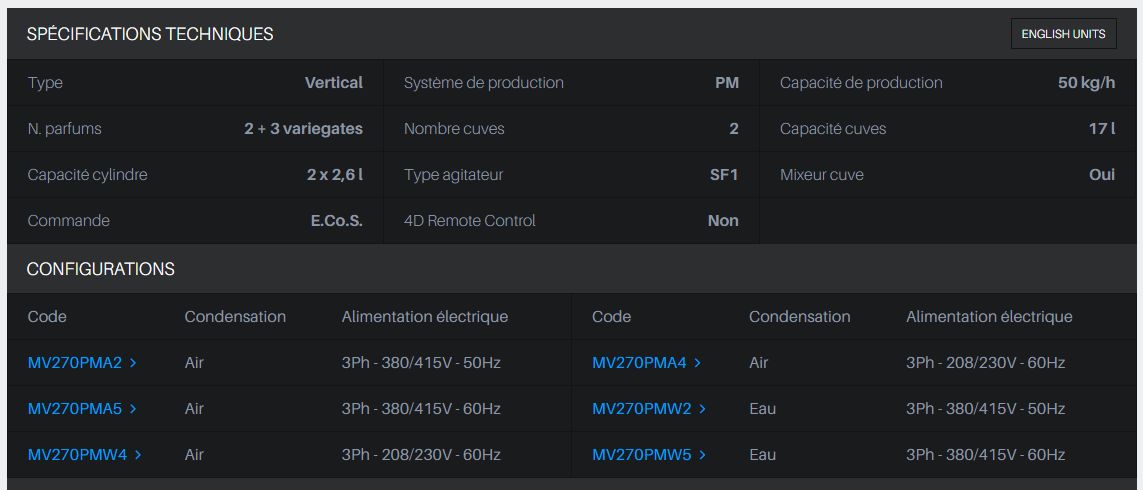Switch units with the English Units button
Viewport: 1143px width, 490px height.
point(1063,34)
